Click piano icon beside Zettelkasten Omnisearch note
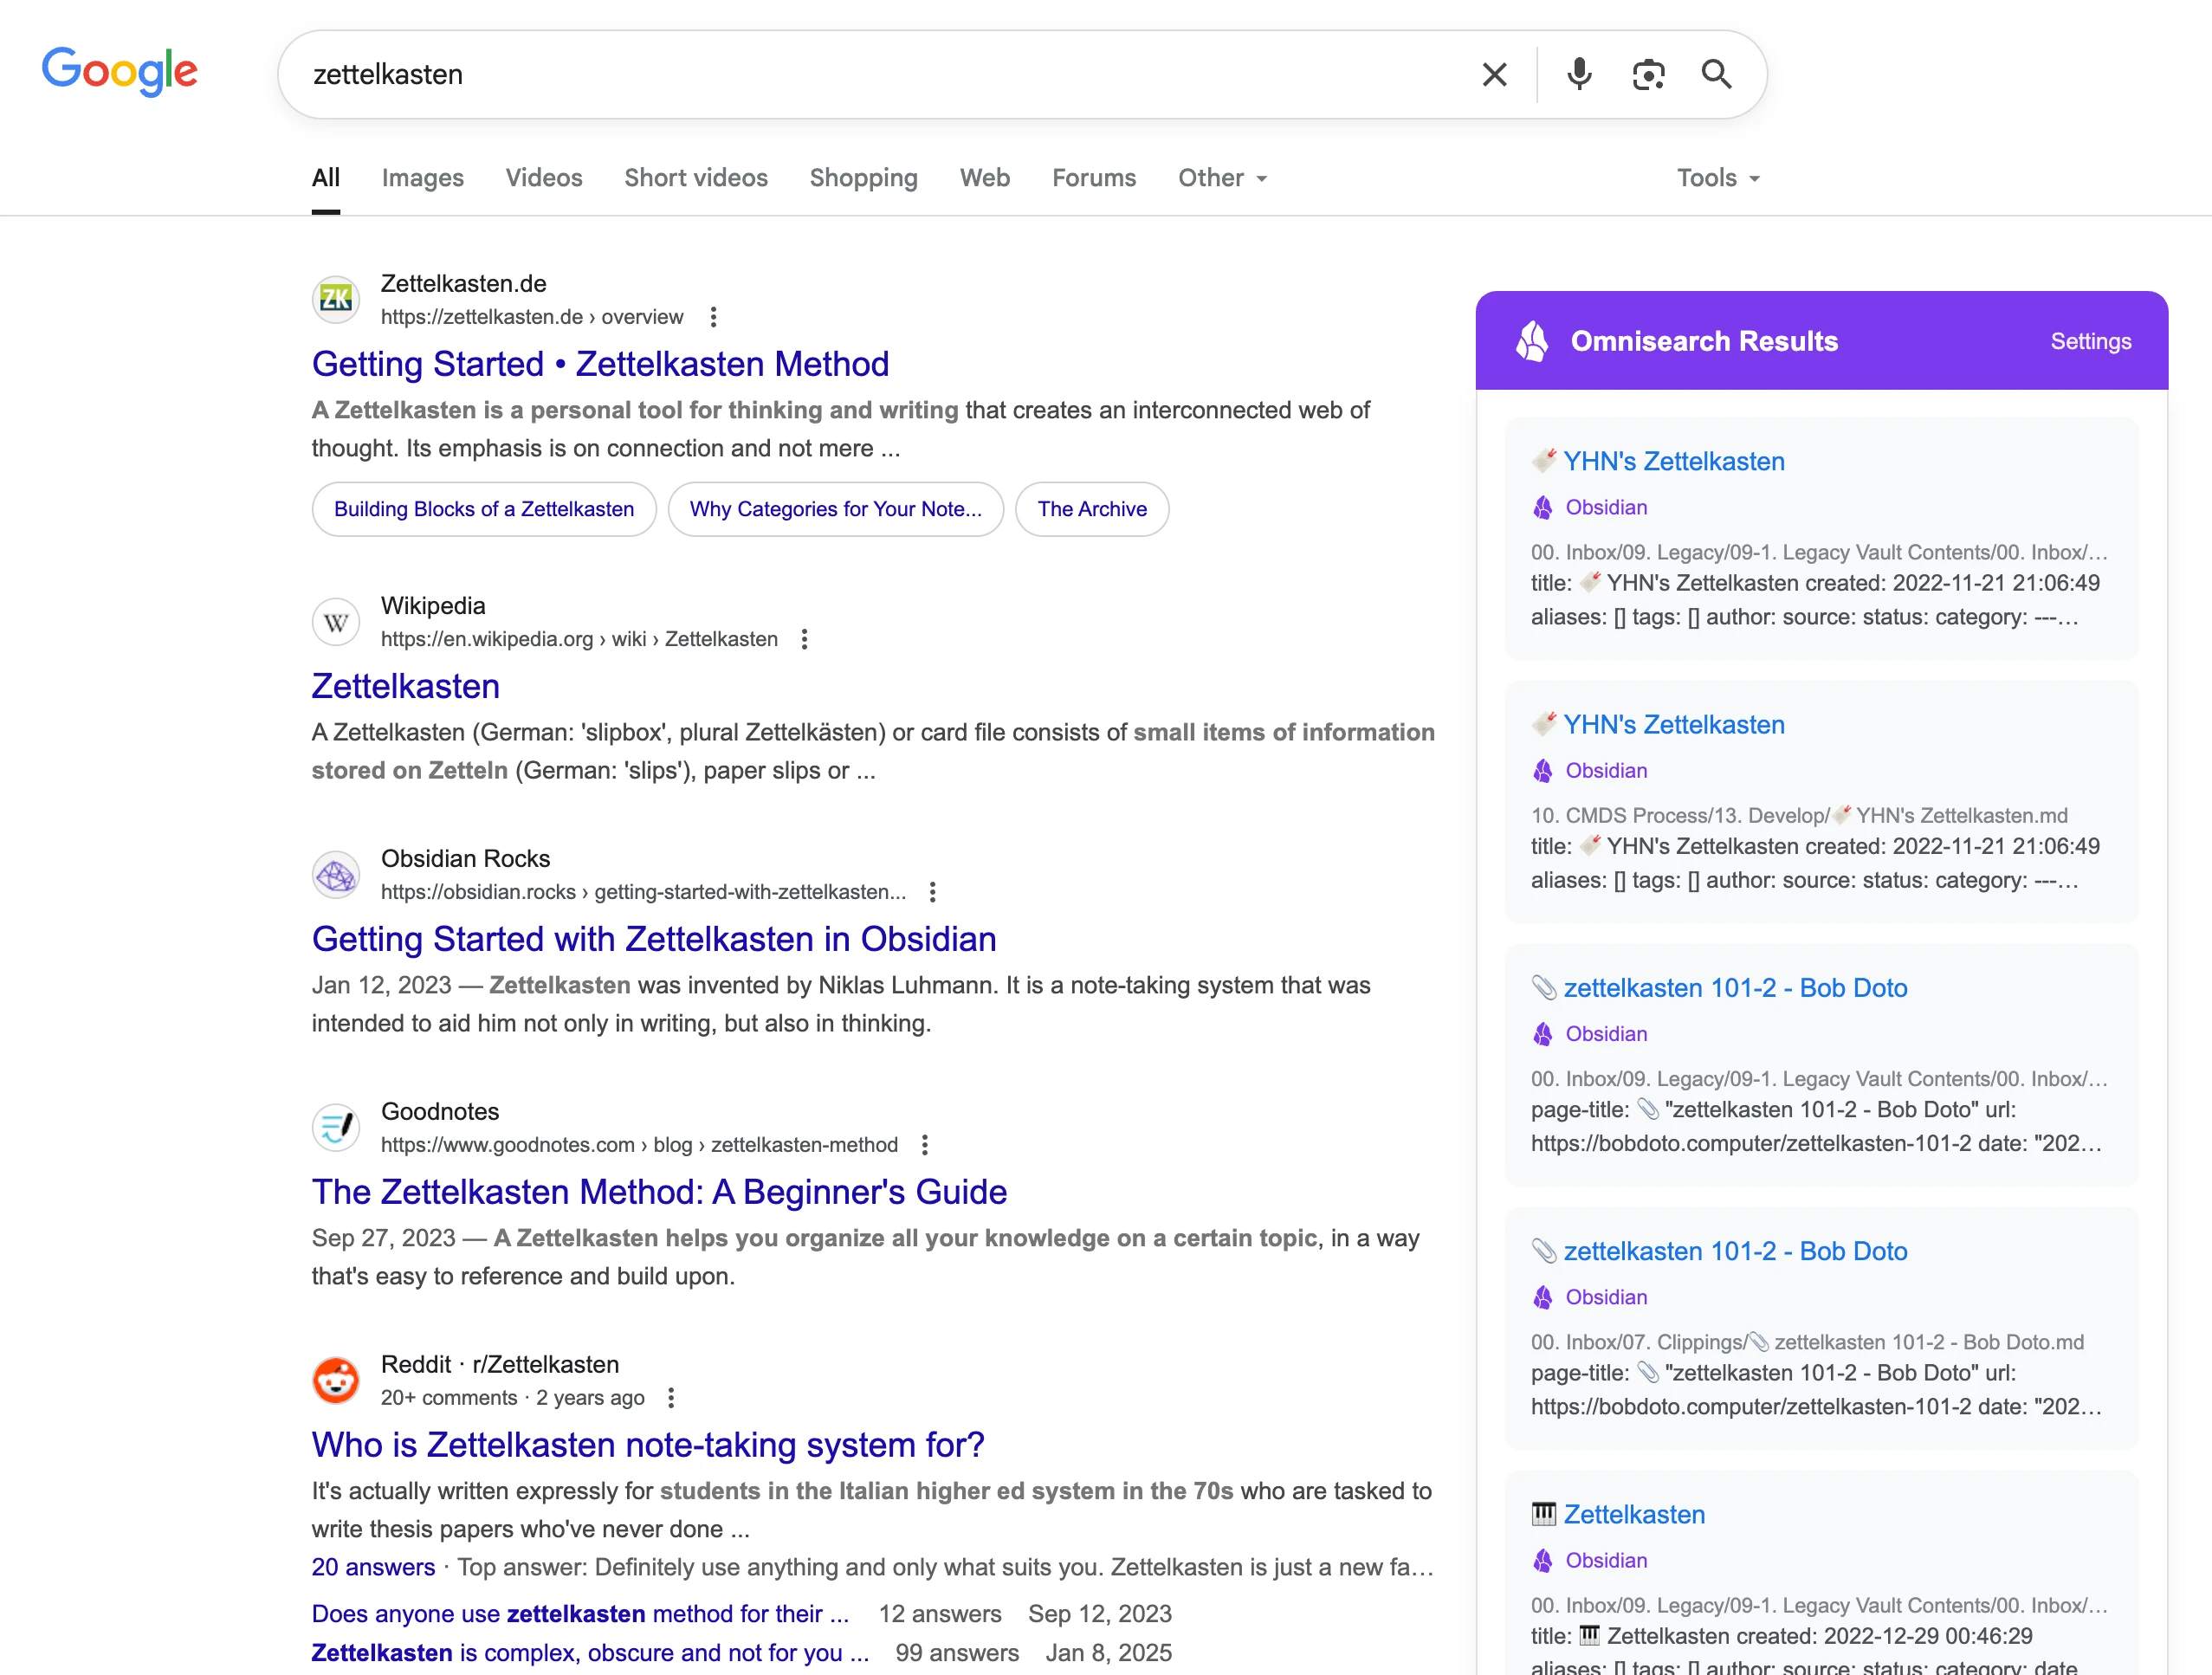Viewport: 2212px width, 1675px height. coord(1544,1514)
